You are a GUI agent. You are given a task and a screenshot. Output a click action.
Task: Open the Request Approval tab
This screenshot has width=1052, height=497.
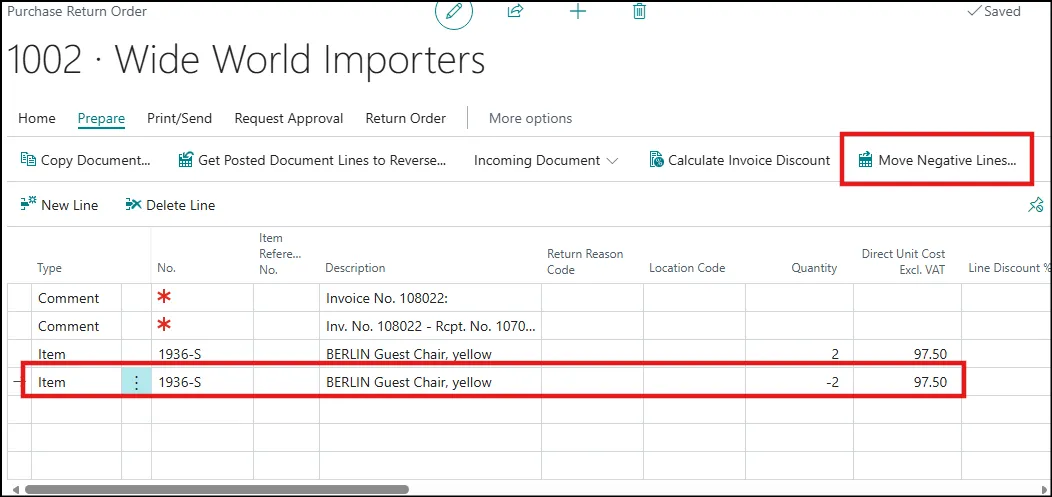coord(288,118)
